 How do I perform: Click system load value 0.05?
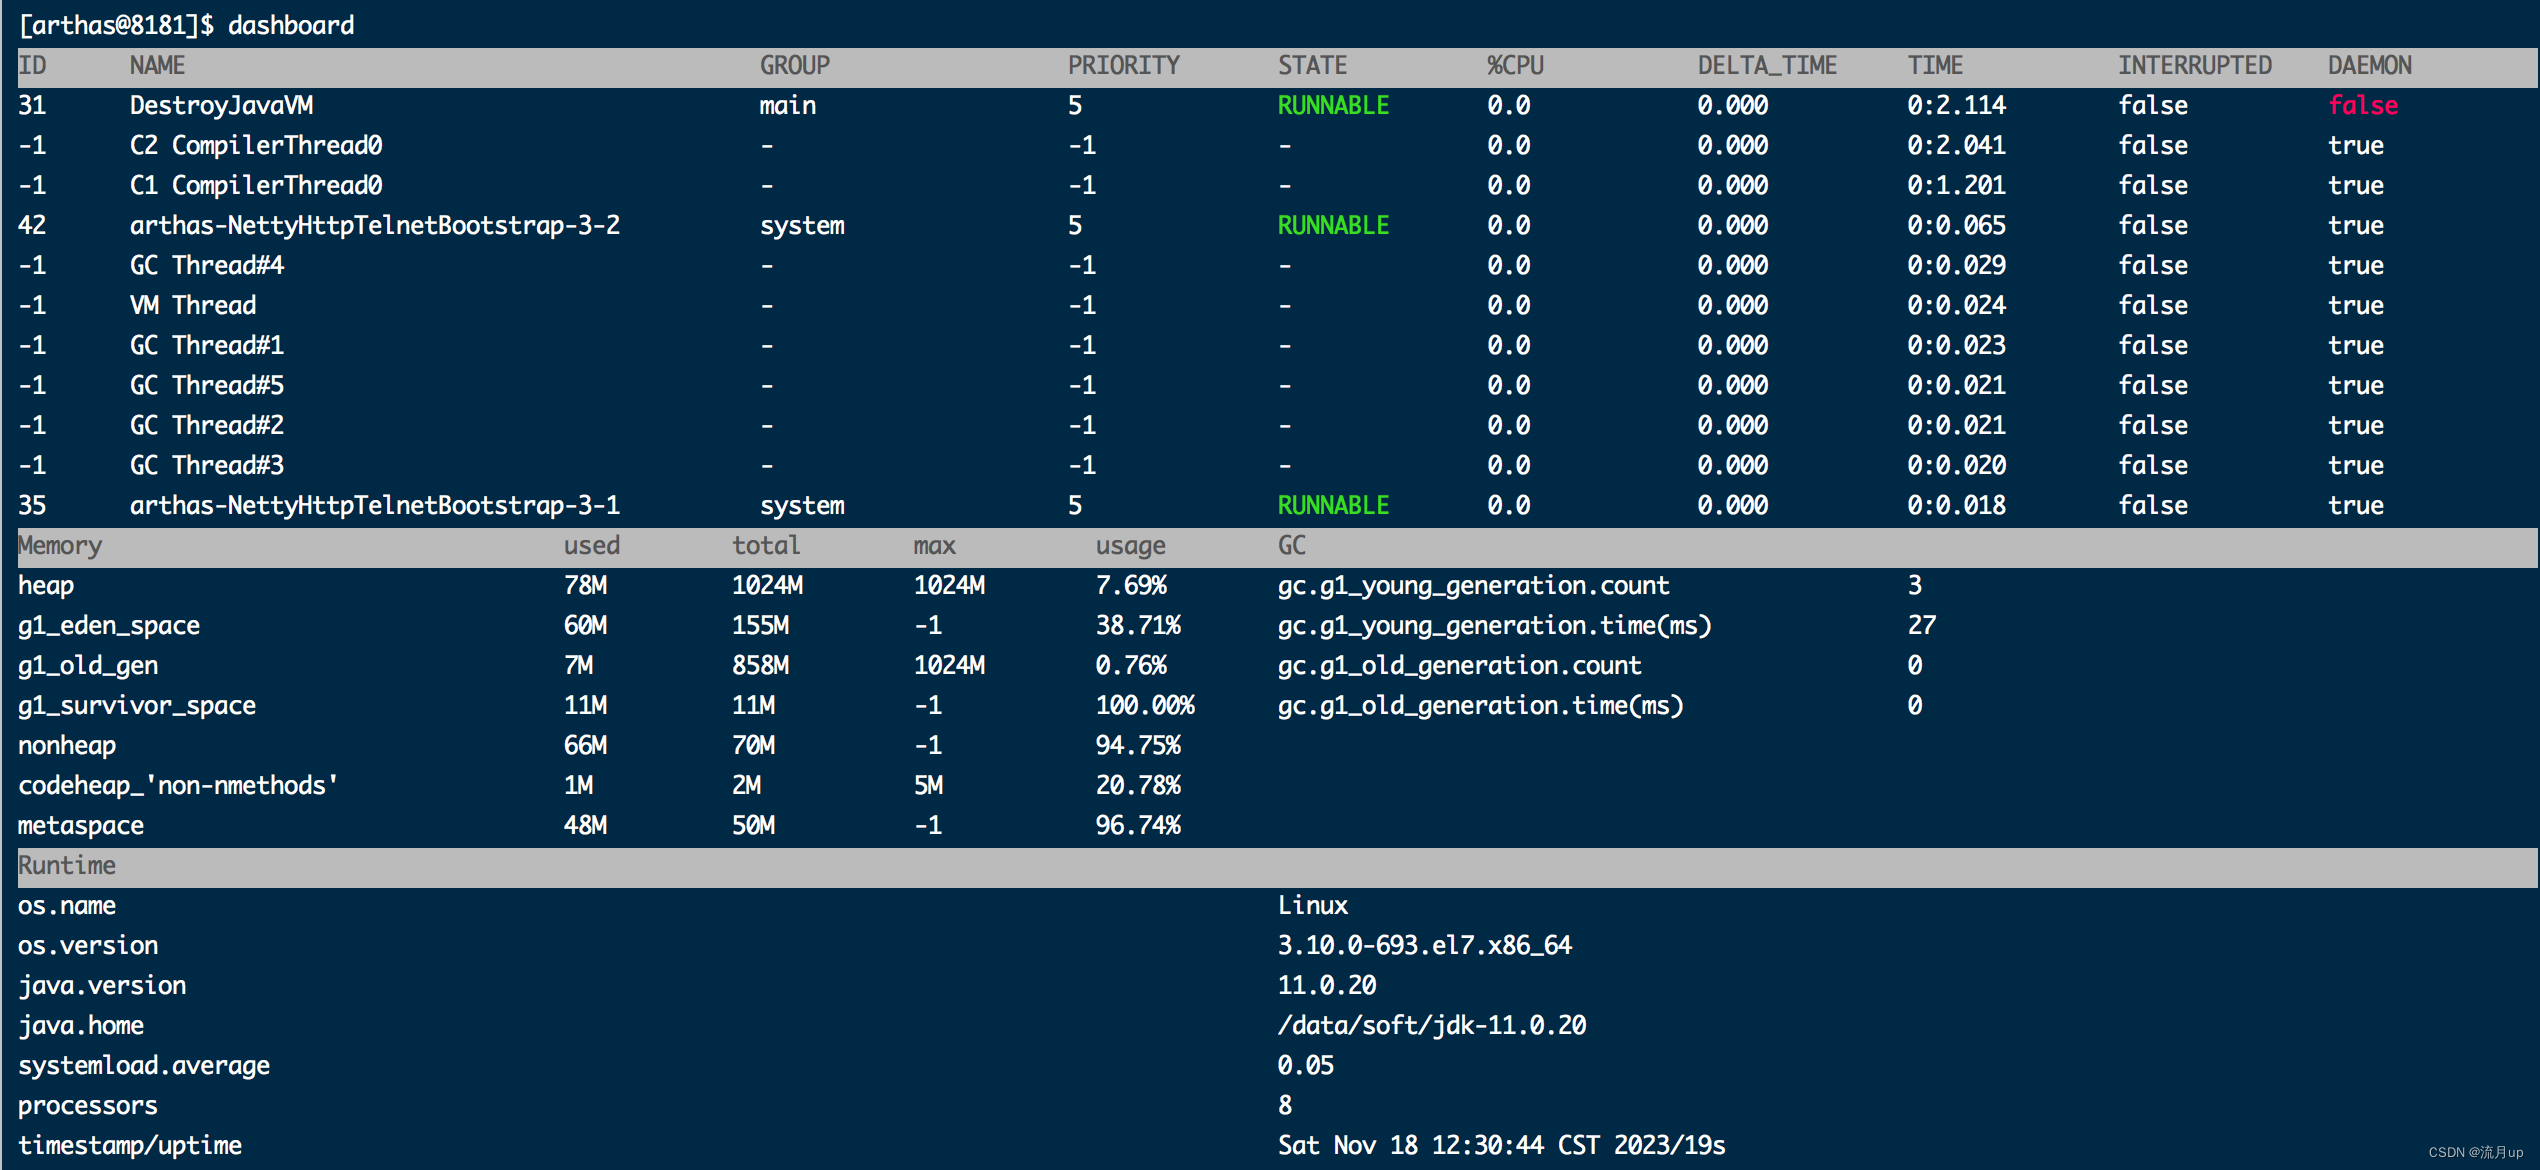(1305, 1065)
